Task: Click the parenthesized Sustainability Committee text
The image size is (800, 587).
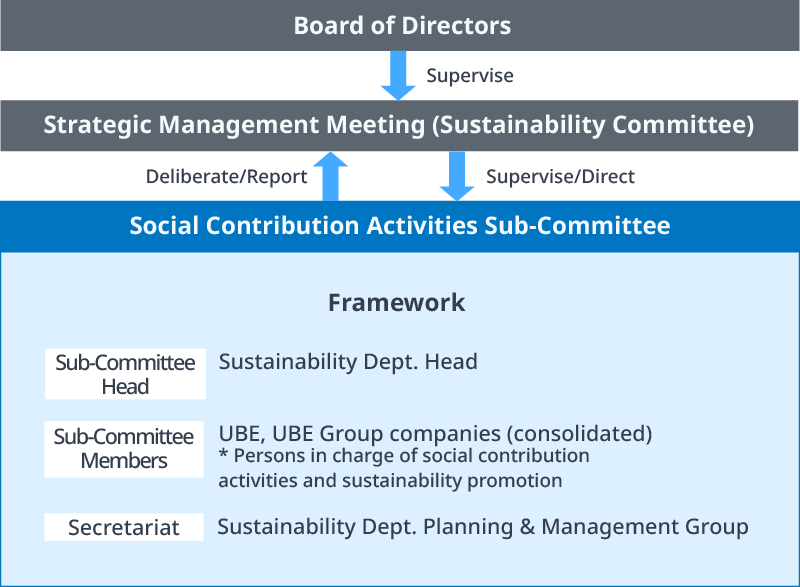Action: pyautogui.click(x=597, y=125)
